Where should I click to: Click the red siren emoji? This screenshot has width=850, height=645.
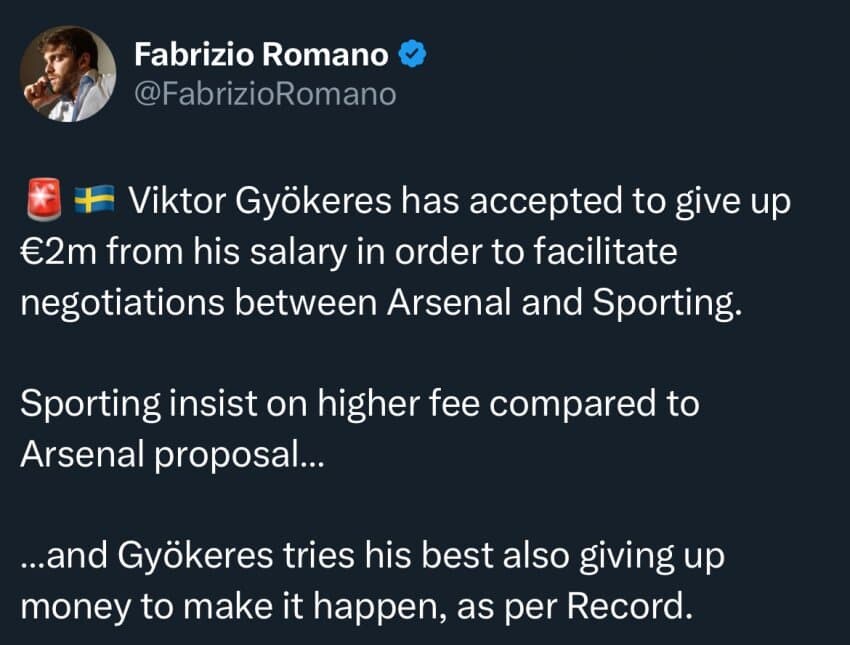pyautogui.click(x=44, y=200)
